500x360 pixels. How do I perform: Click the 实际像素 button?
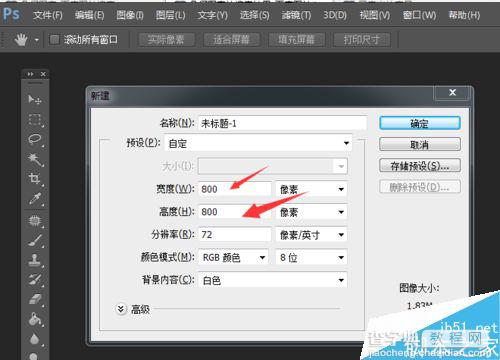point(166,40)
